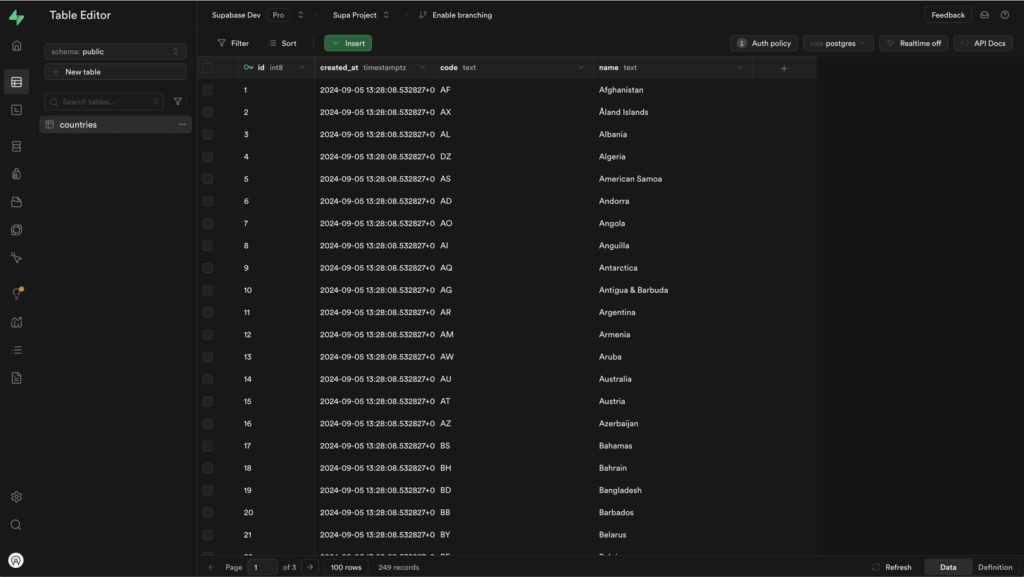Click the Auth policy button
This screenshot has height=577, width=1024.
(x=764, y=44)
